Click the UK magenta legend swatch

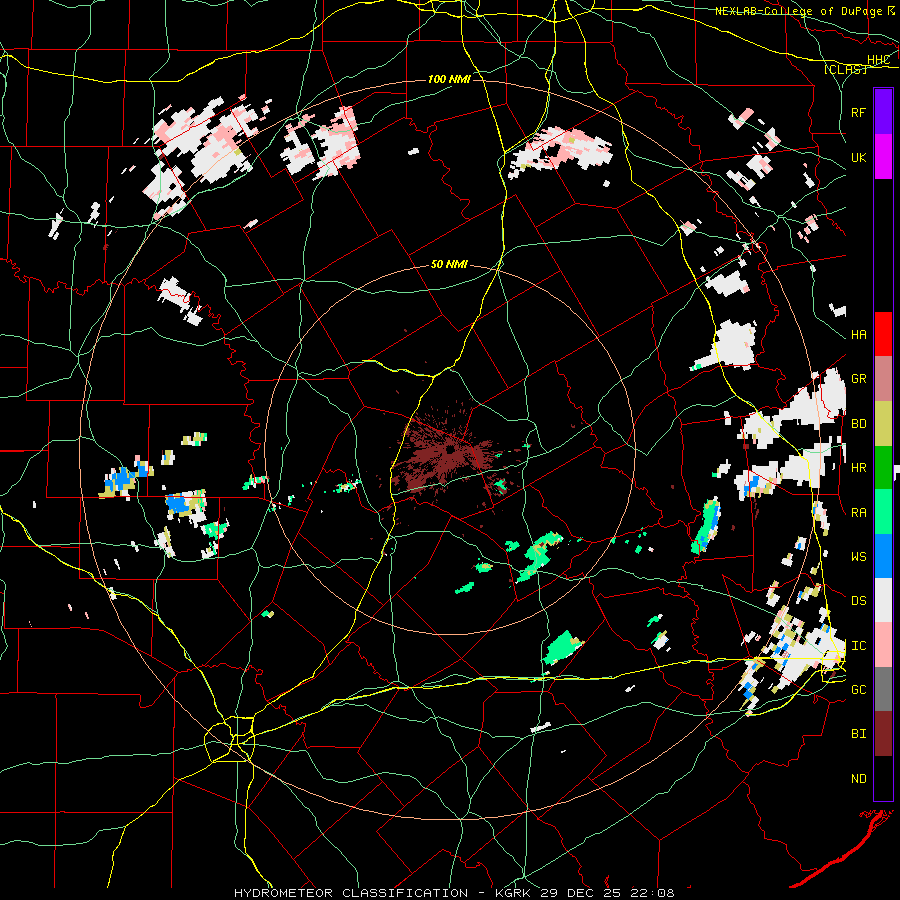pos(883,157)
